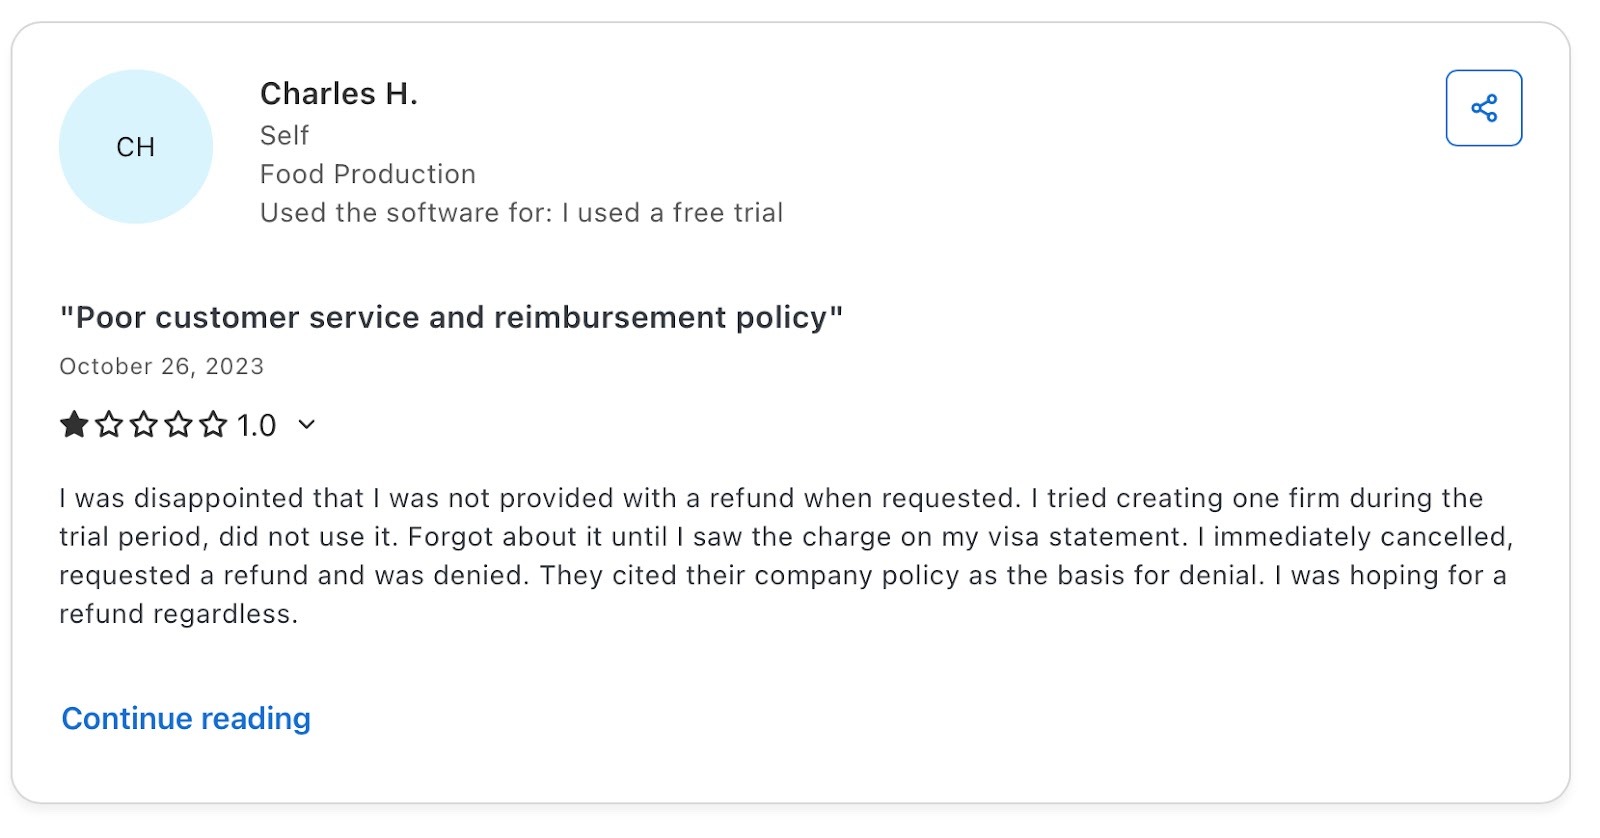Click the fifth empty star icon
The width and height of the screenshot is (1600, 838).
pyautogui.click(x=212, y=424)
